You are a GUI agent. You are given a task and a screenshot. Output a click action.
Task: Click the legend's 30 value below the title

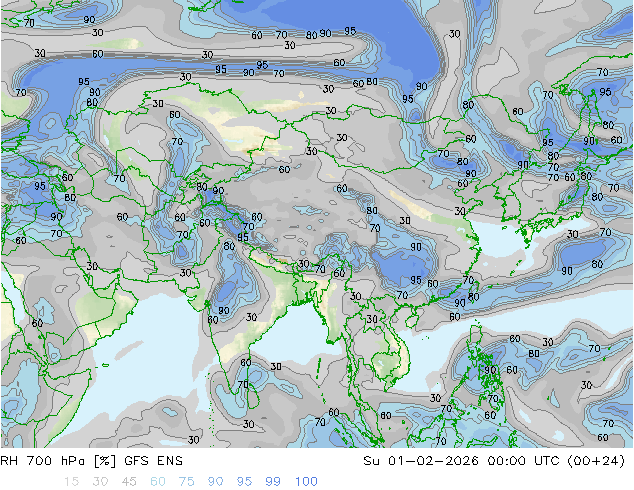(100, 482)
